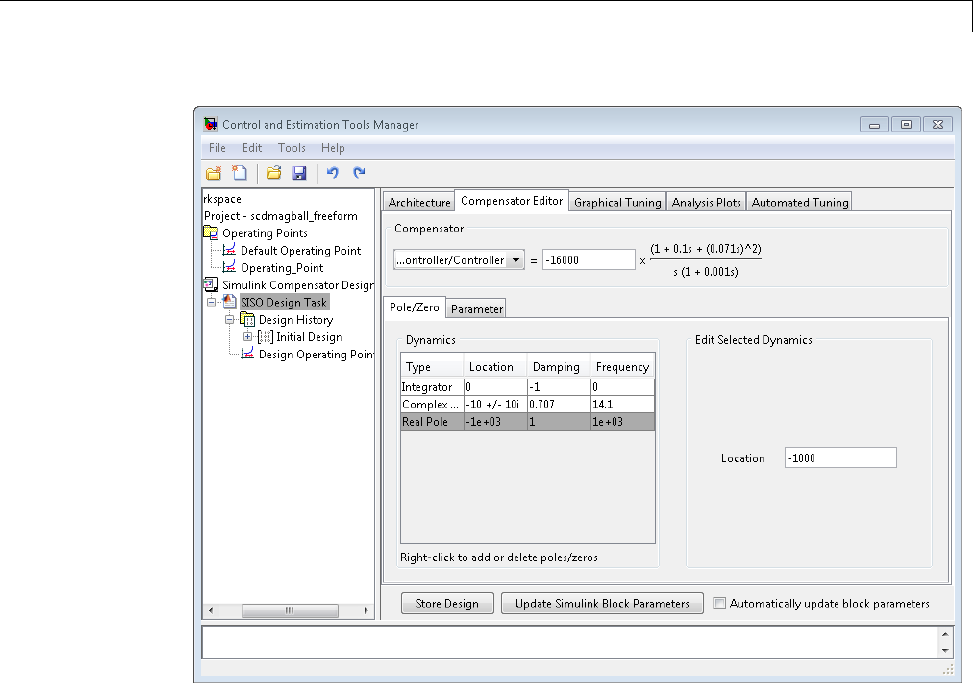Select the Integrator row in Dynamics
This screenshot has height=683, width=973.
527,386
